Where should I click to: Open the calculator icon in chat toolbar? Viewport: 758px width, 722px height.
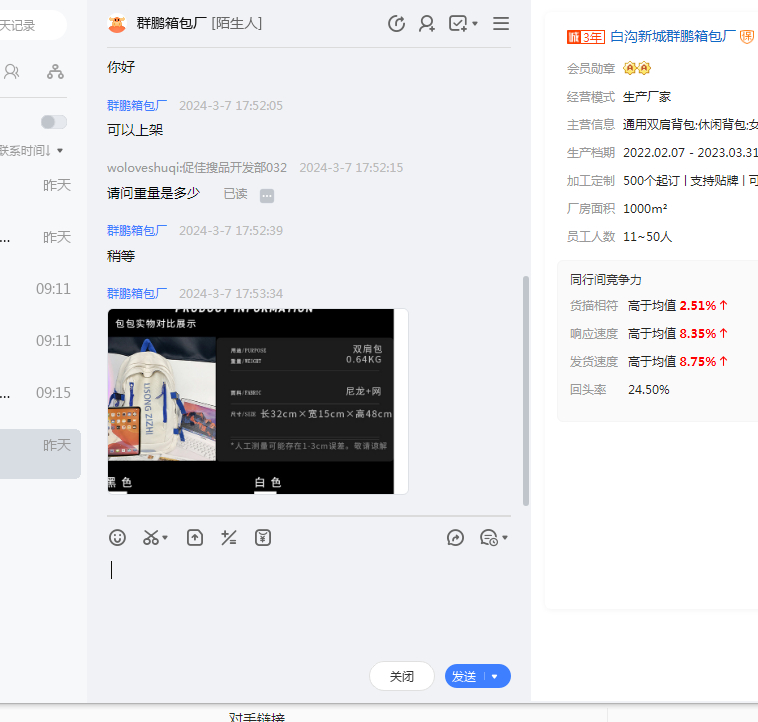click(229, 538)
